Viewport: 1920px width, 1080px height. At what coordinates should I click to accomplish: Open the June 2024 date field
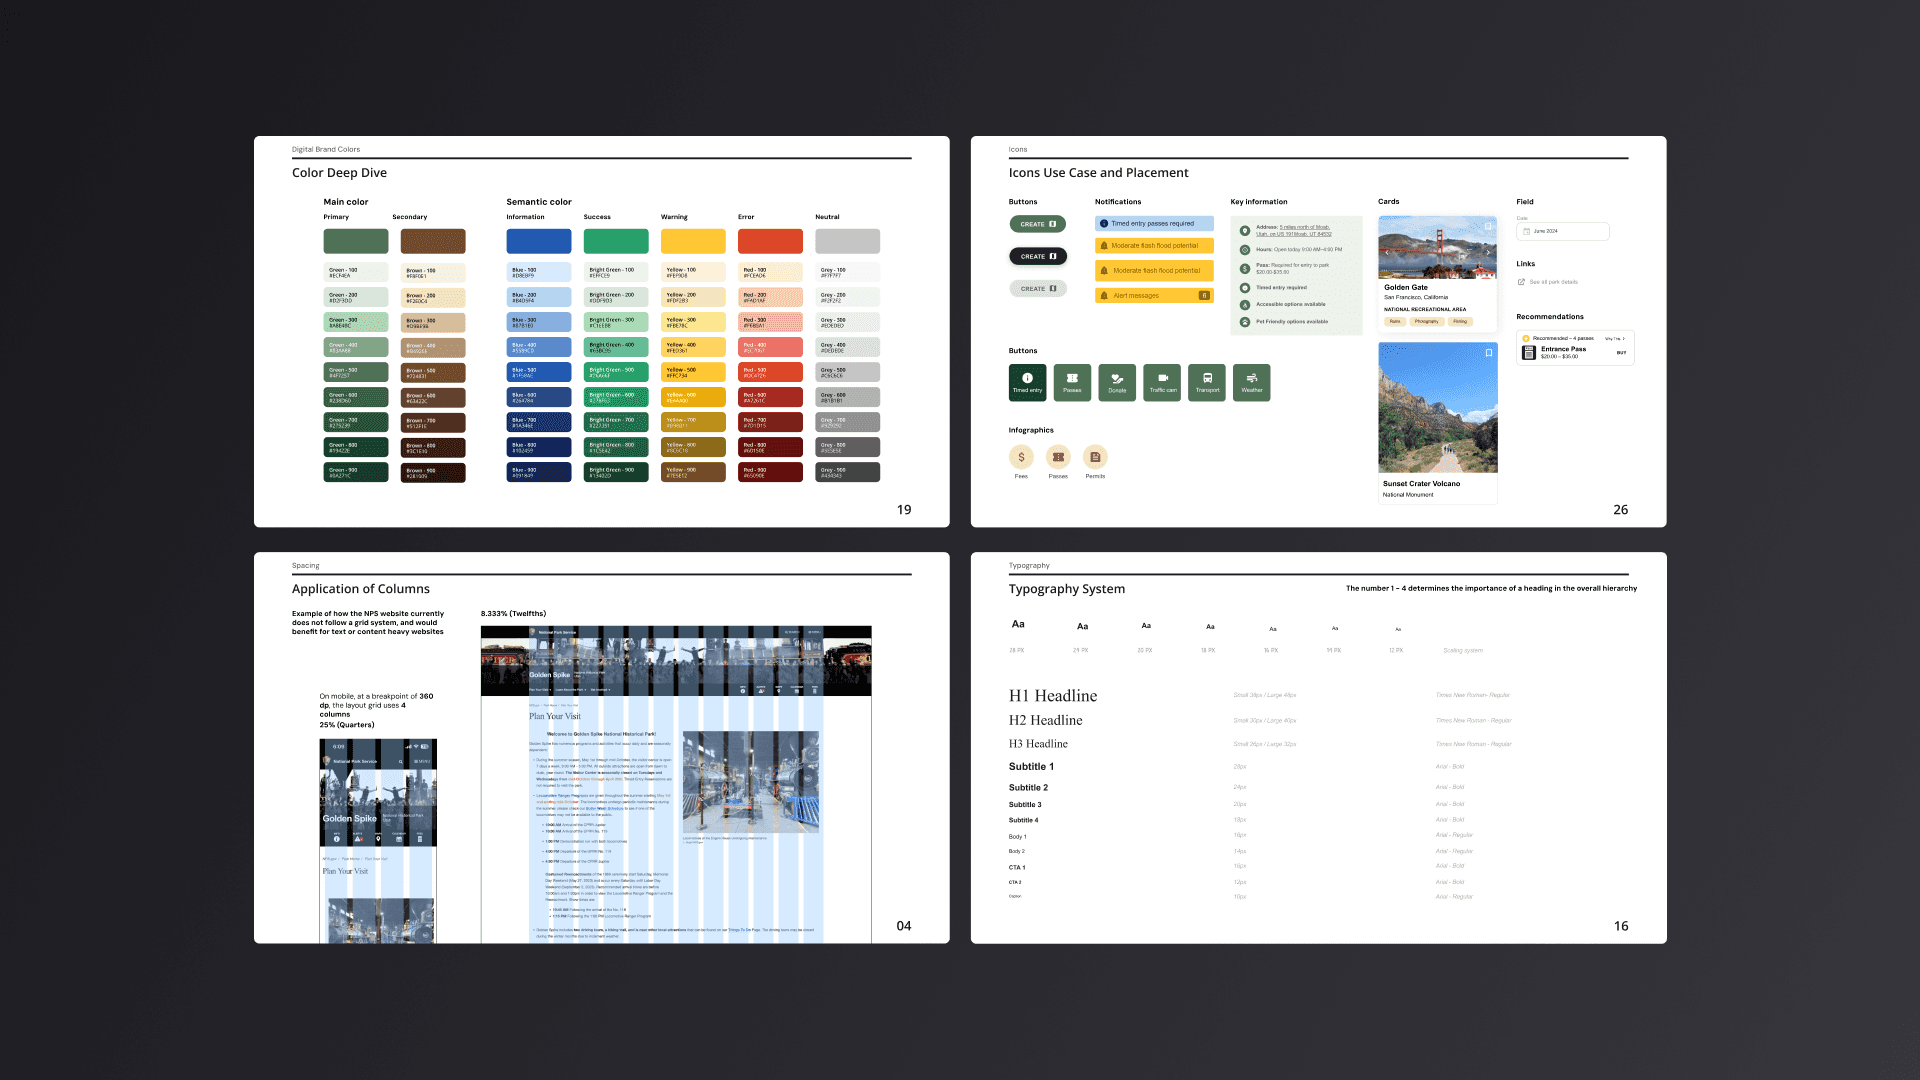pos(1562,231)
